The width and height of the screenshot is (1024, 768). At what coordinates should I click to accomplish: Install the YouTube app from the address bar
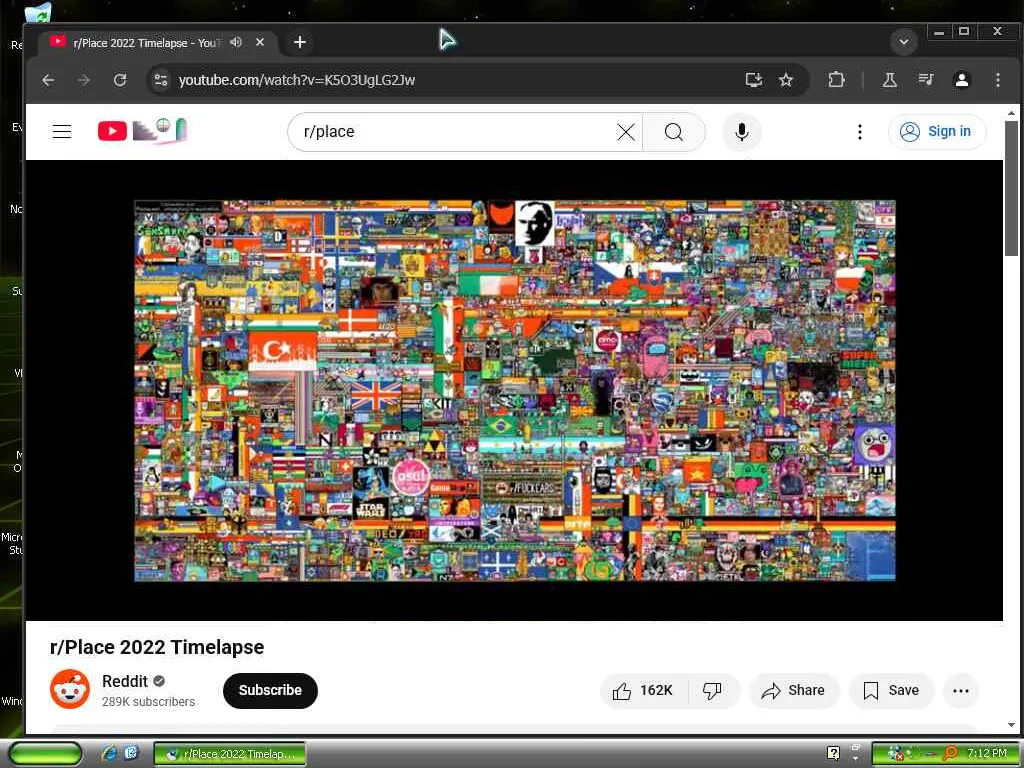[754, 80]
